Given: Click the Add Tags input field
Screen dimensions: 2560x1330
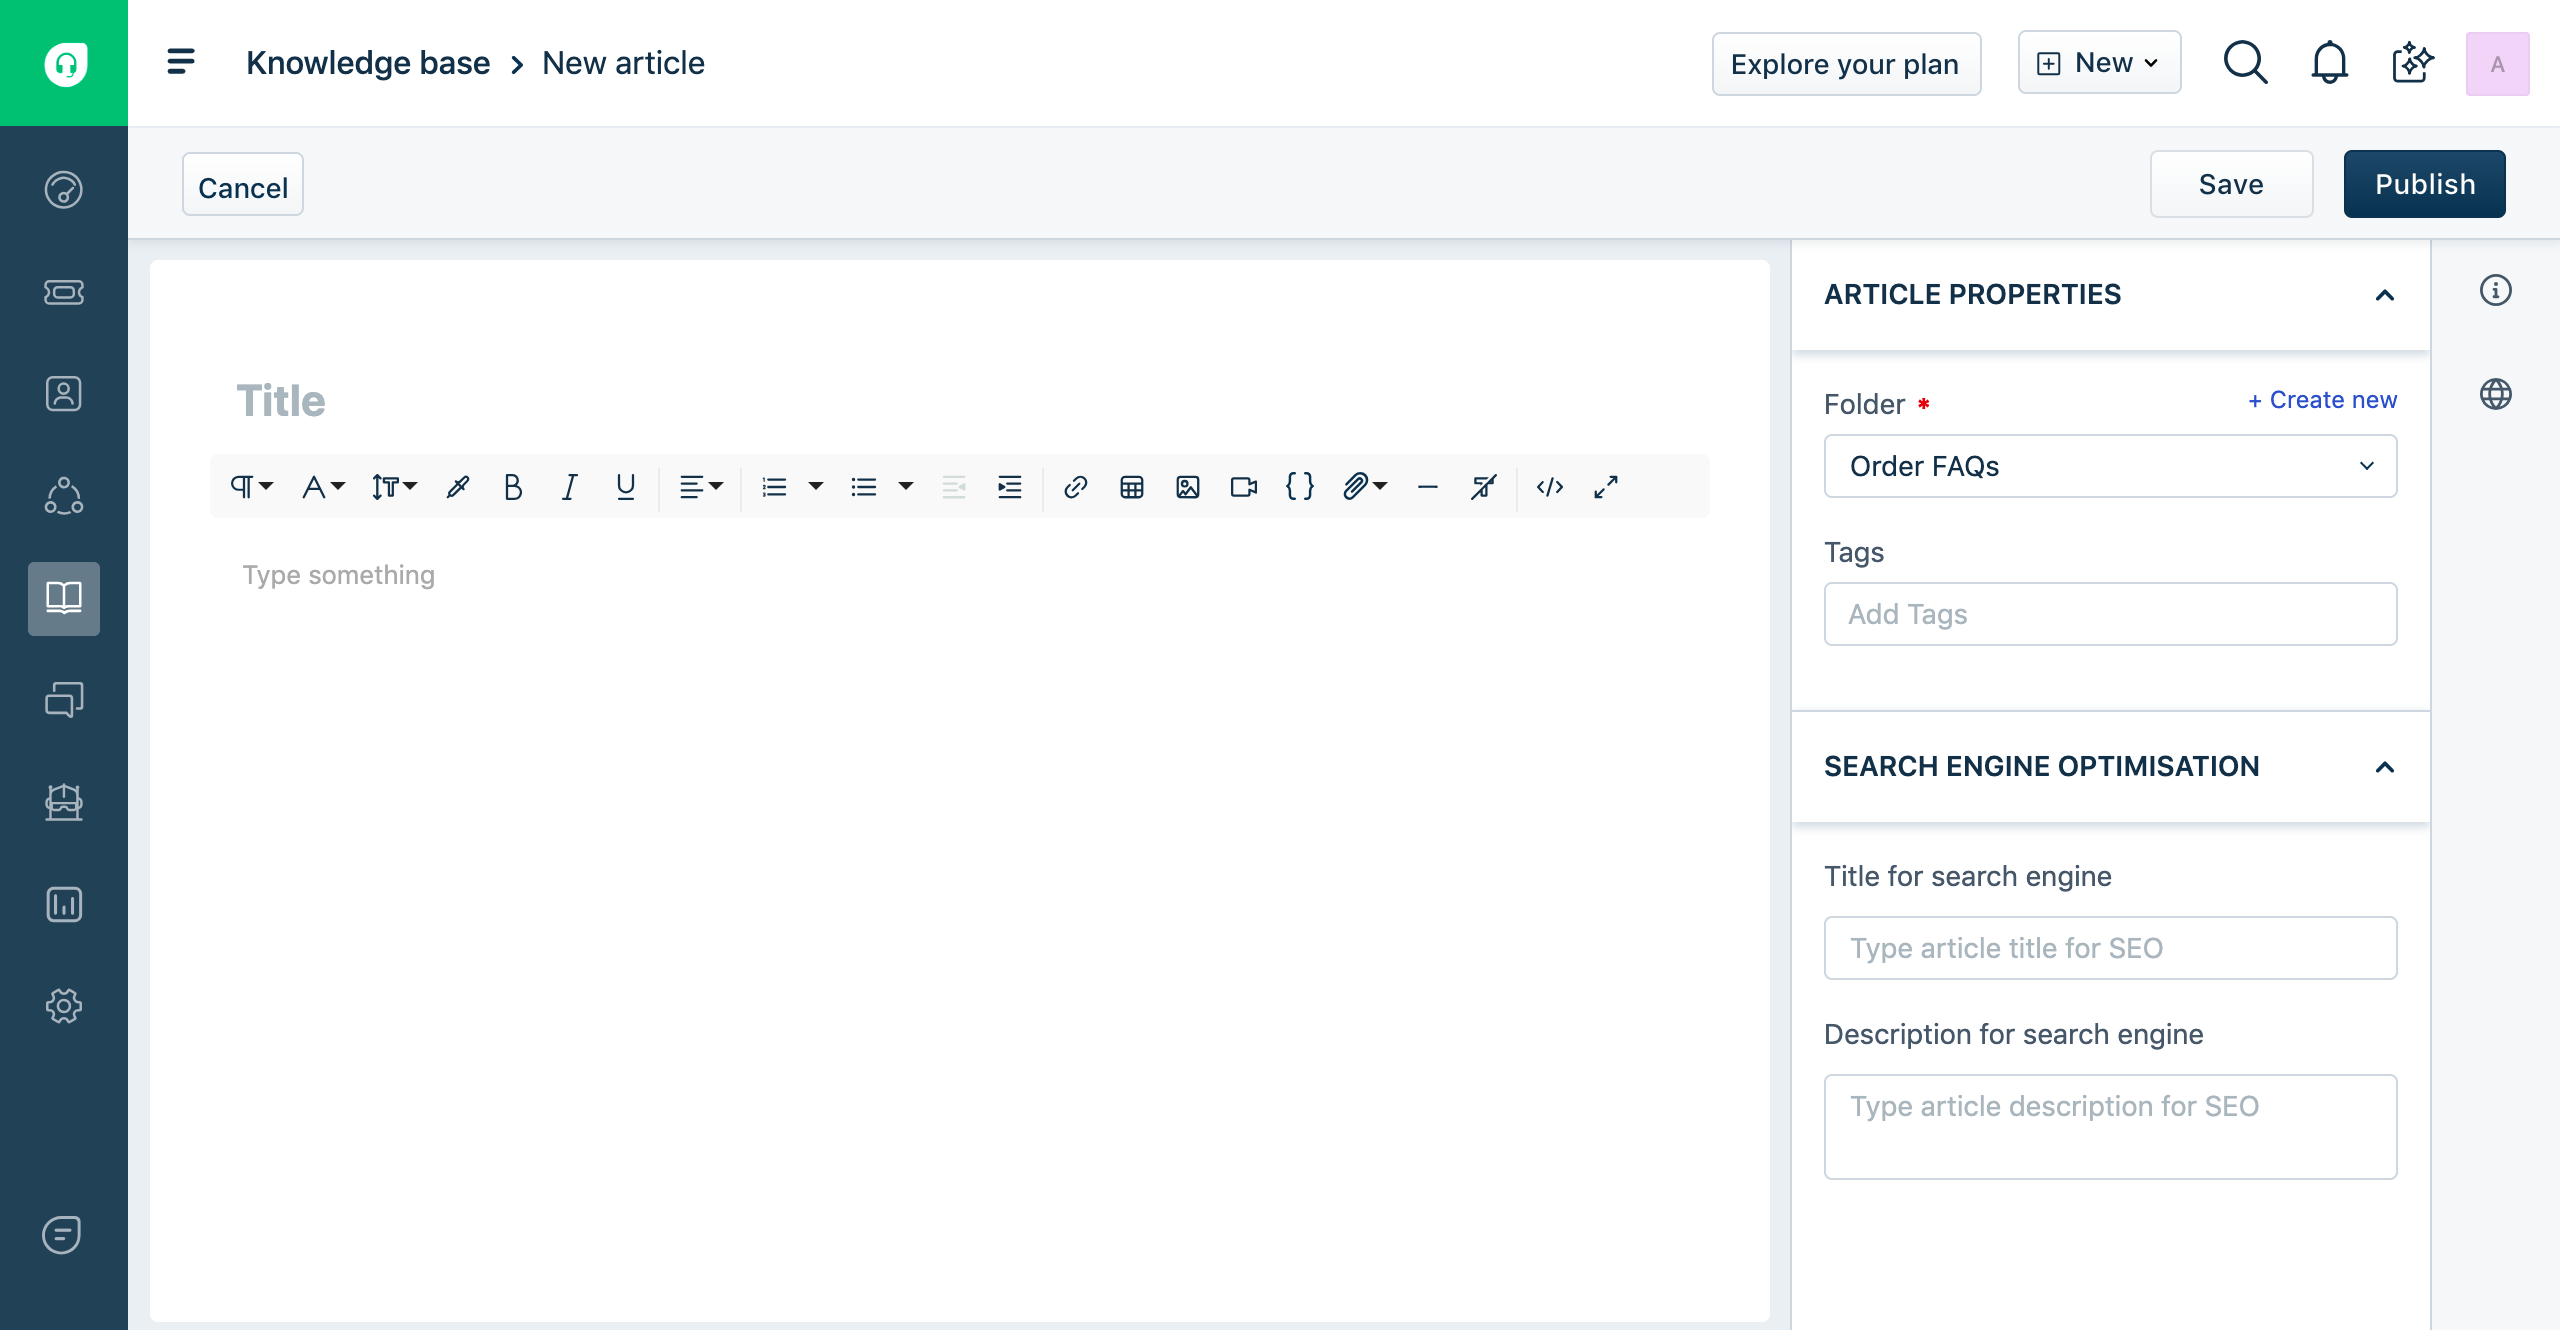Looking at the screenshot, I should [x=2110, y=614].
